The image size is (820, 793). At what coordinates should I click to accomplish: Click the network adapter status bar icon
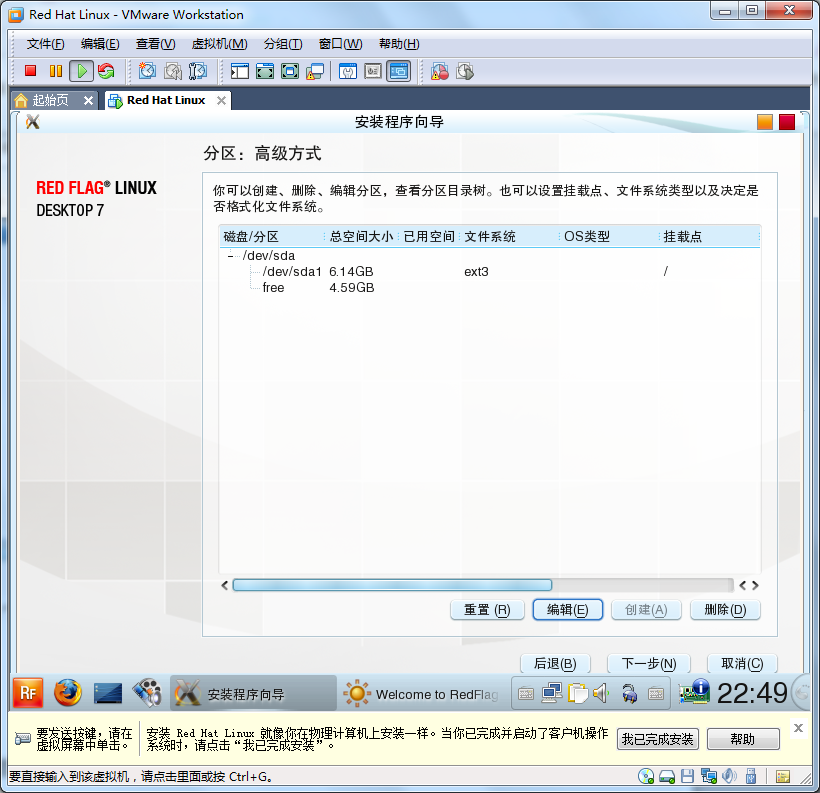(x=709, y=777)
